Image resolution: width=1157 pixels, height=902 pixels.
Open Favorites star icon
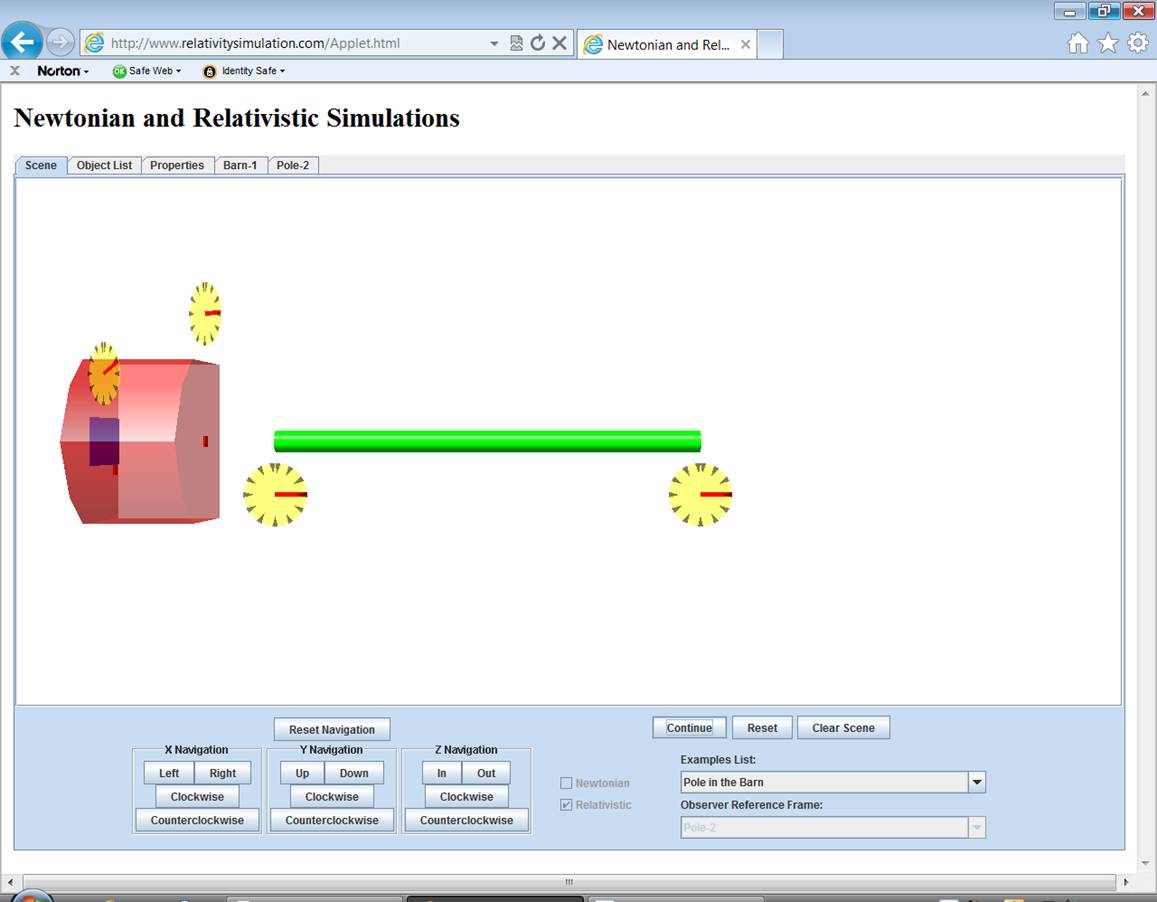(1108, 43)
